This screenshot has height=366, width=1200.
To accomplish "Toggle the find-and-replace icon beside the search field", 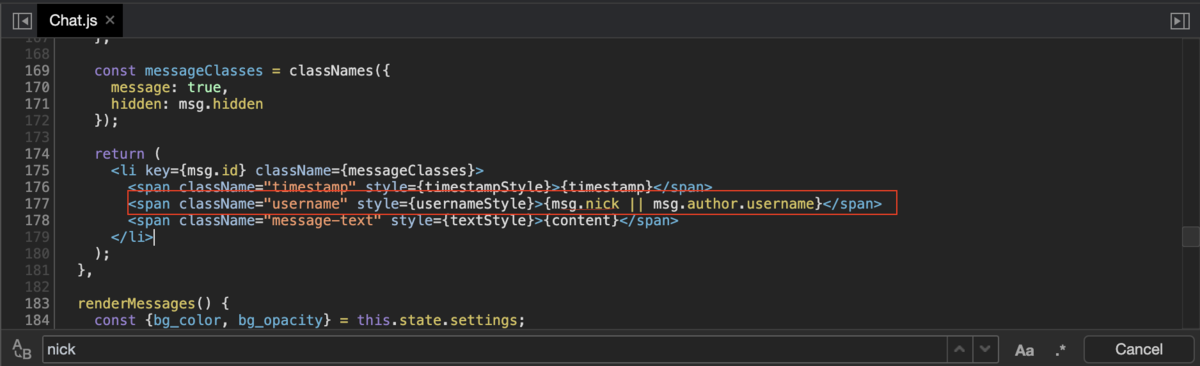I will point(21,349).
